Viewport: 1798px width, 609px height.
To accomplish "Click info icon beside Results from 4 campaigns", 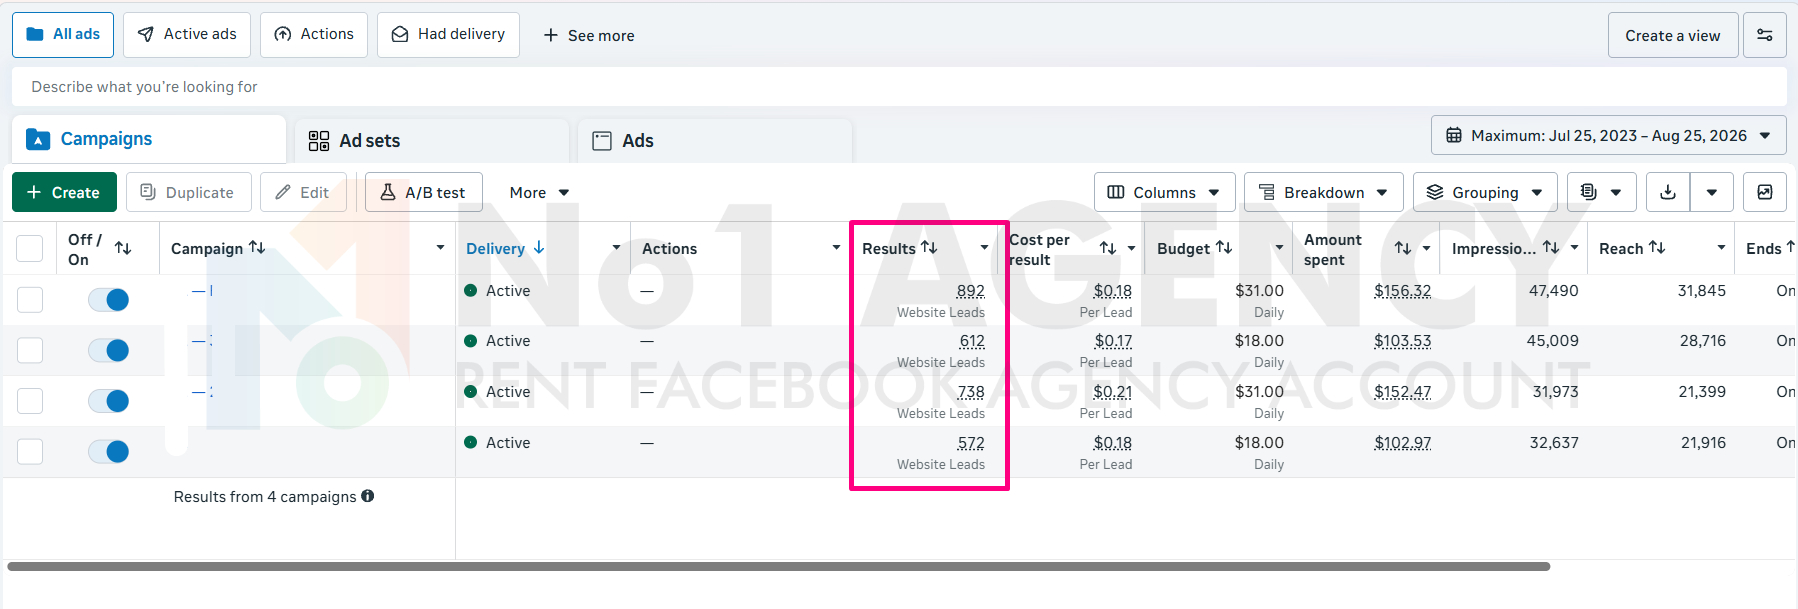I will tap(368, 496).
